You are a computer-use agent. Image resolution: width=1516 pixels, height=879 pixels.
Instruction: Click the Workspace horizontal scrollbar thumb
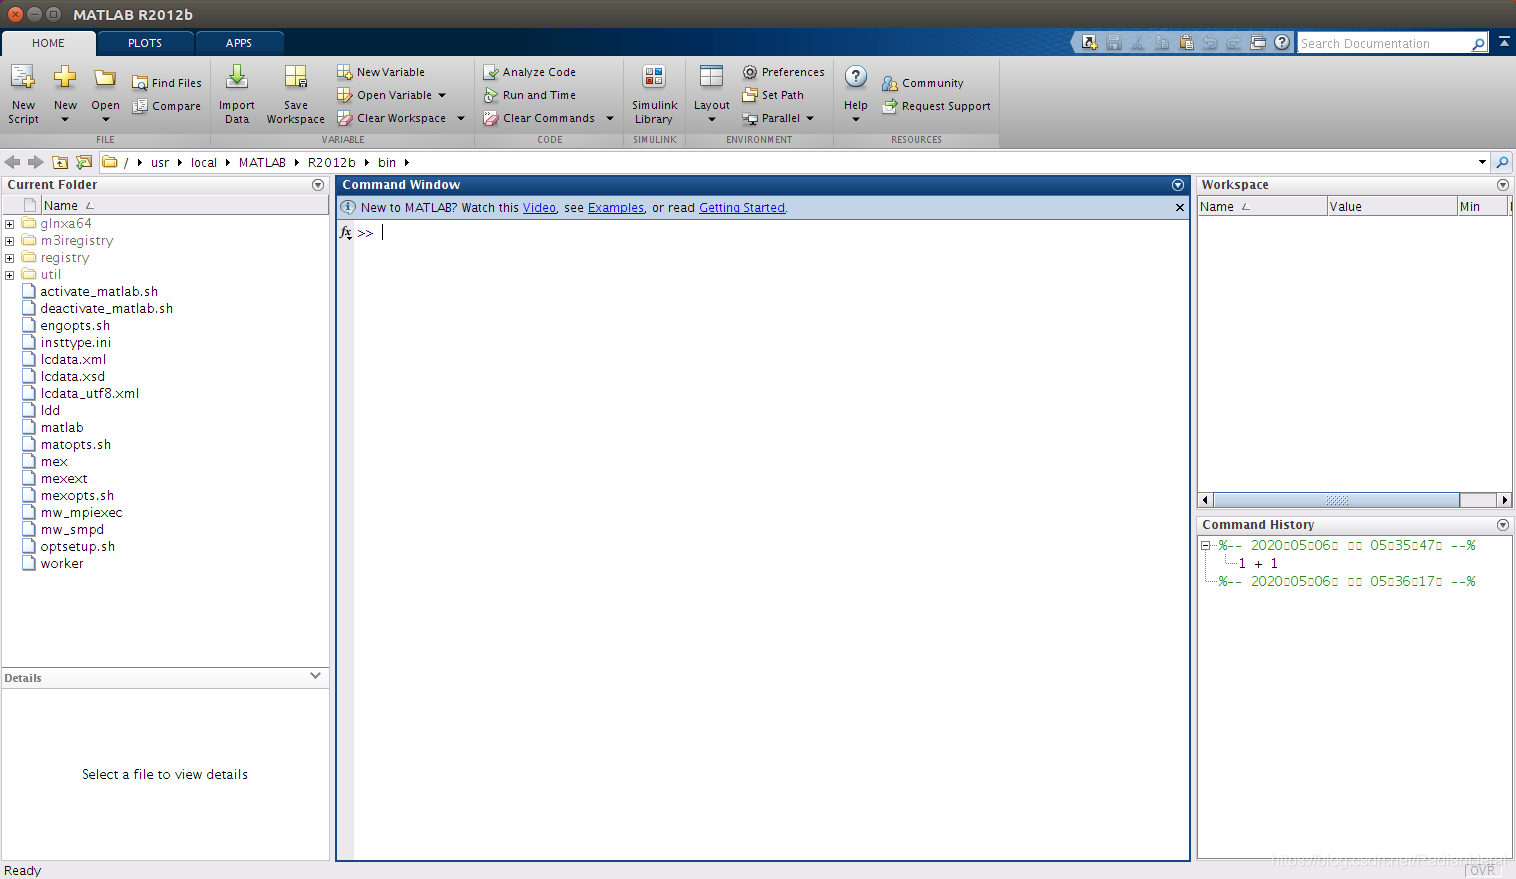[1337, 500]
